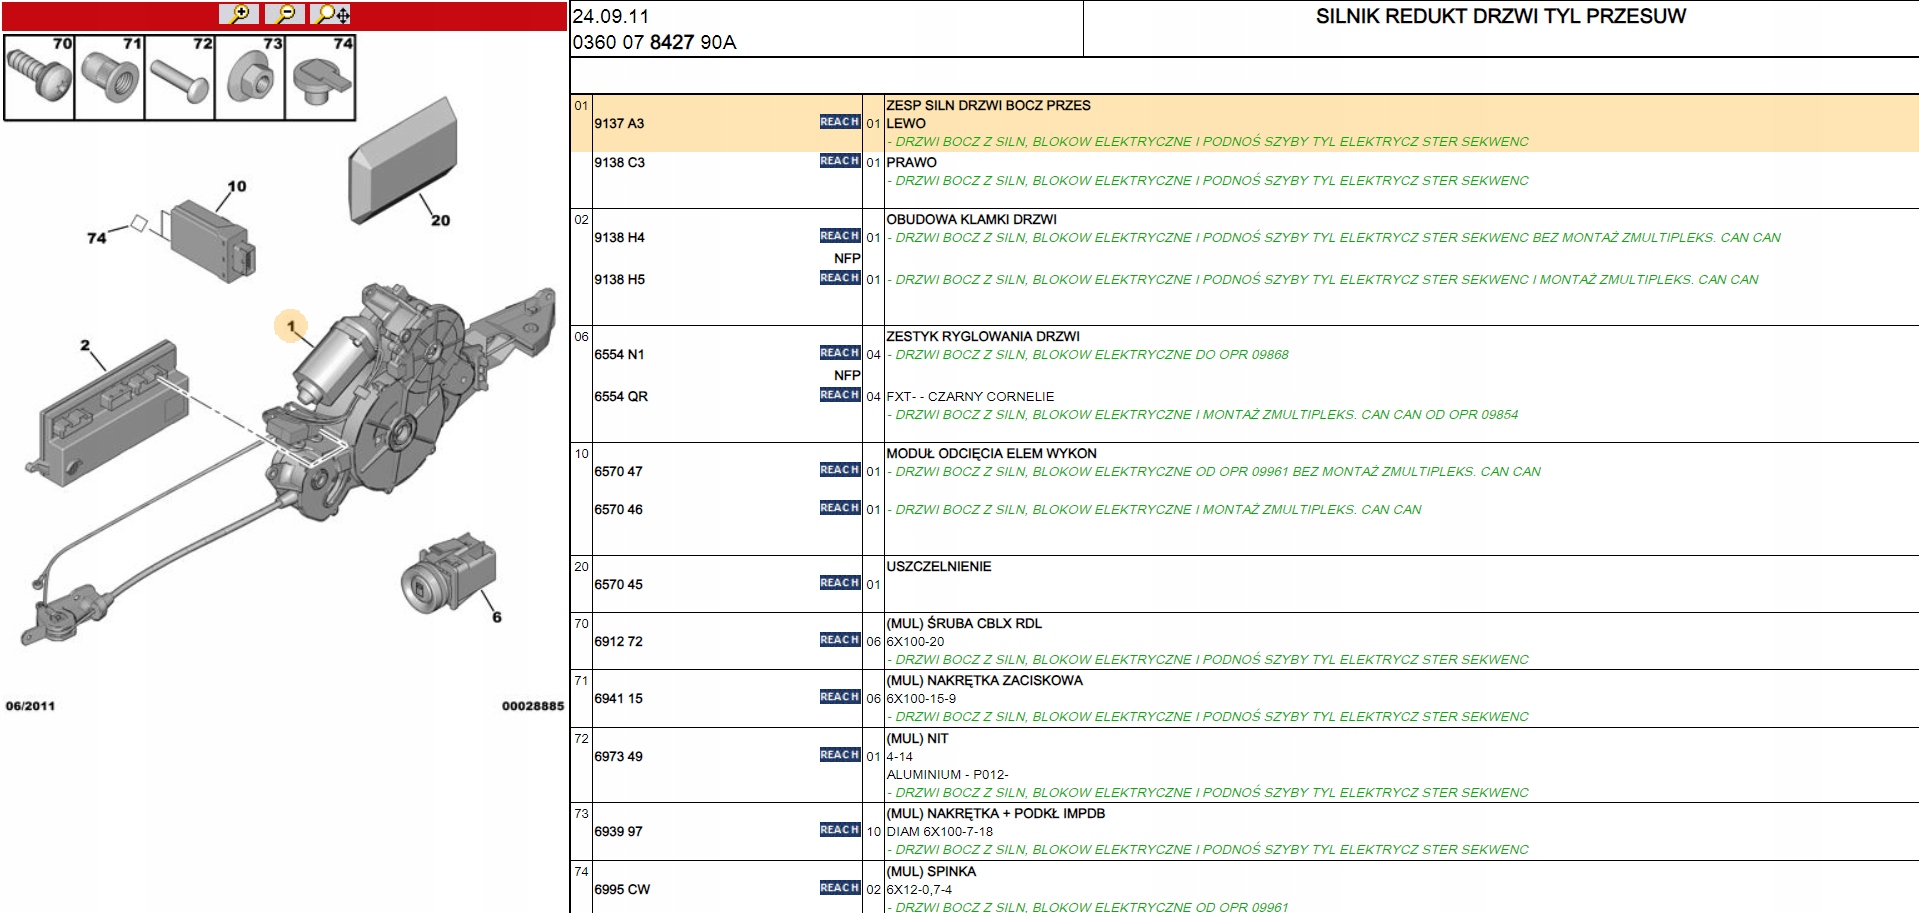The width and height of the screenshot is (1919, 913).
Task: Click the heading (MUL) NIT
Action: (917, 738)
